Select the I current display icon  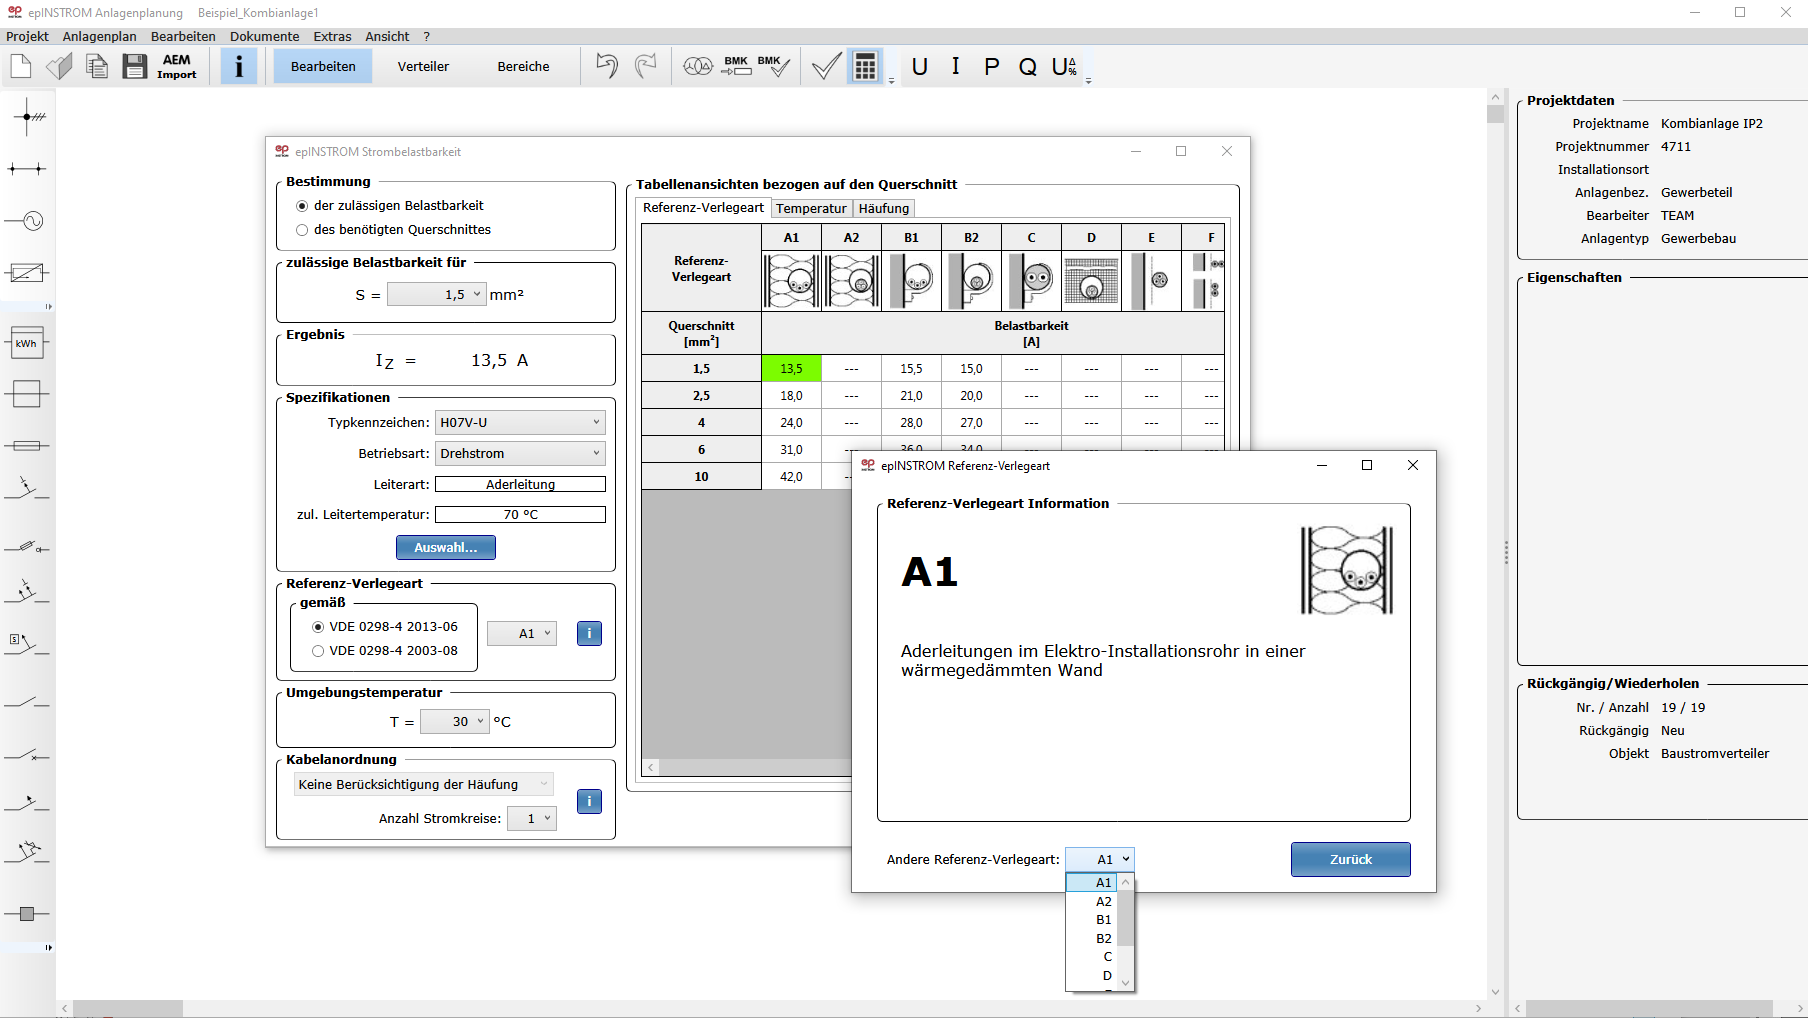pos(956,67)
